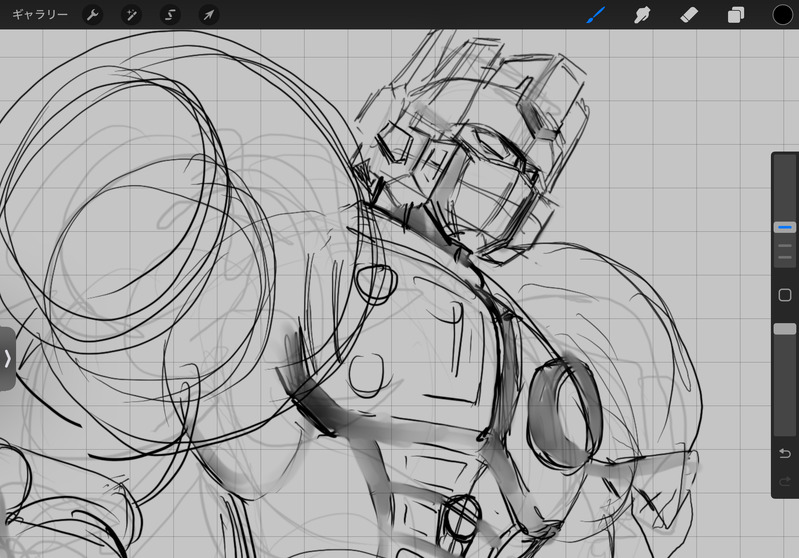The image size is (799, 558).
Task: Select the Smudge finger tool
Action: [642, 15]
